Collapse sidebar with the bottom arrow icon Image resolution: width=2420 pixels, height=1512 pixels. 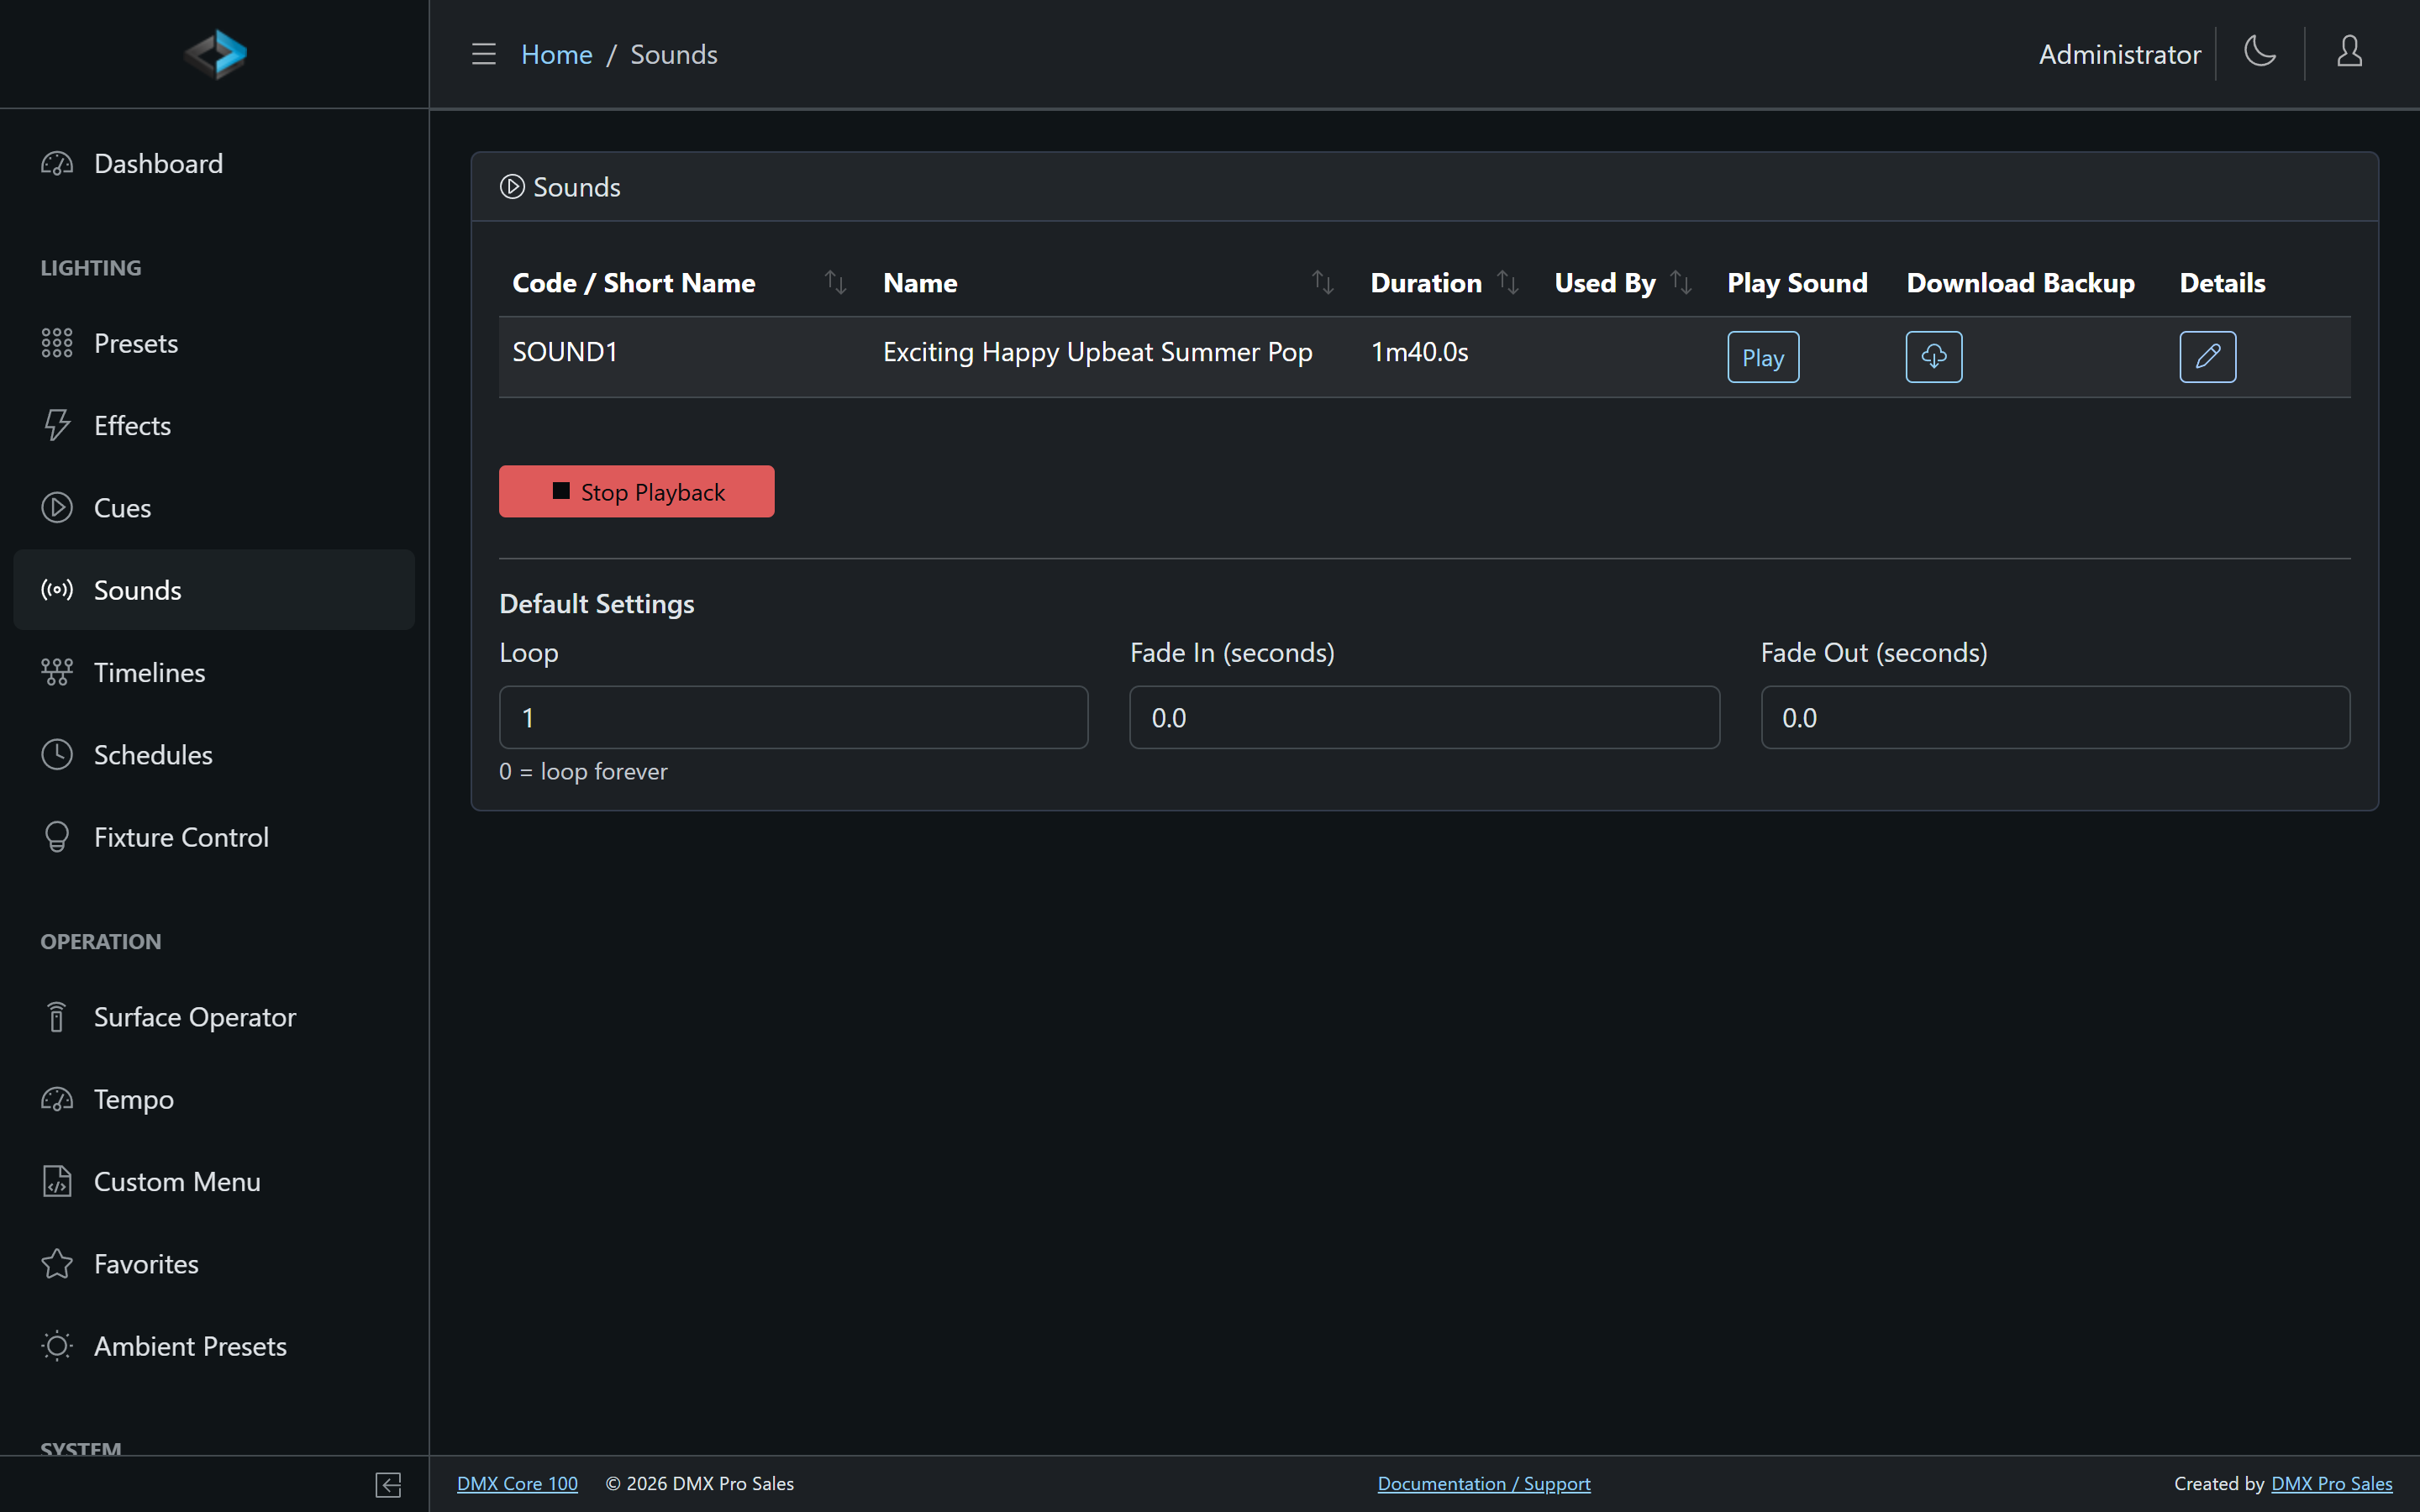pyautogui.click(x=388, y=1485)
